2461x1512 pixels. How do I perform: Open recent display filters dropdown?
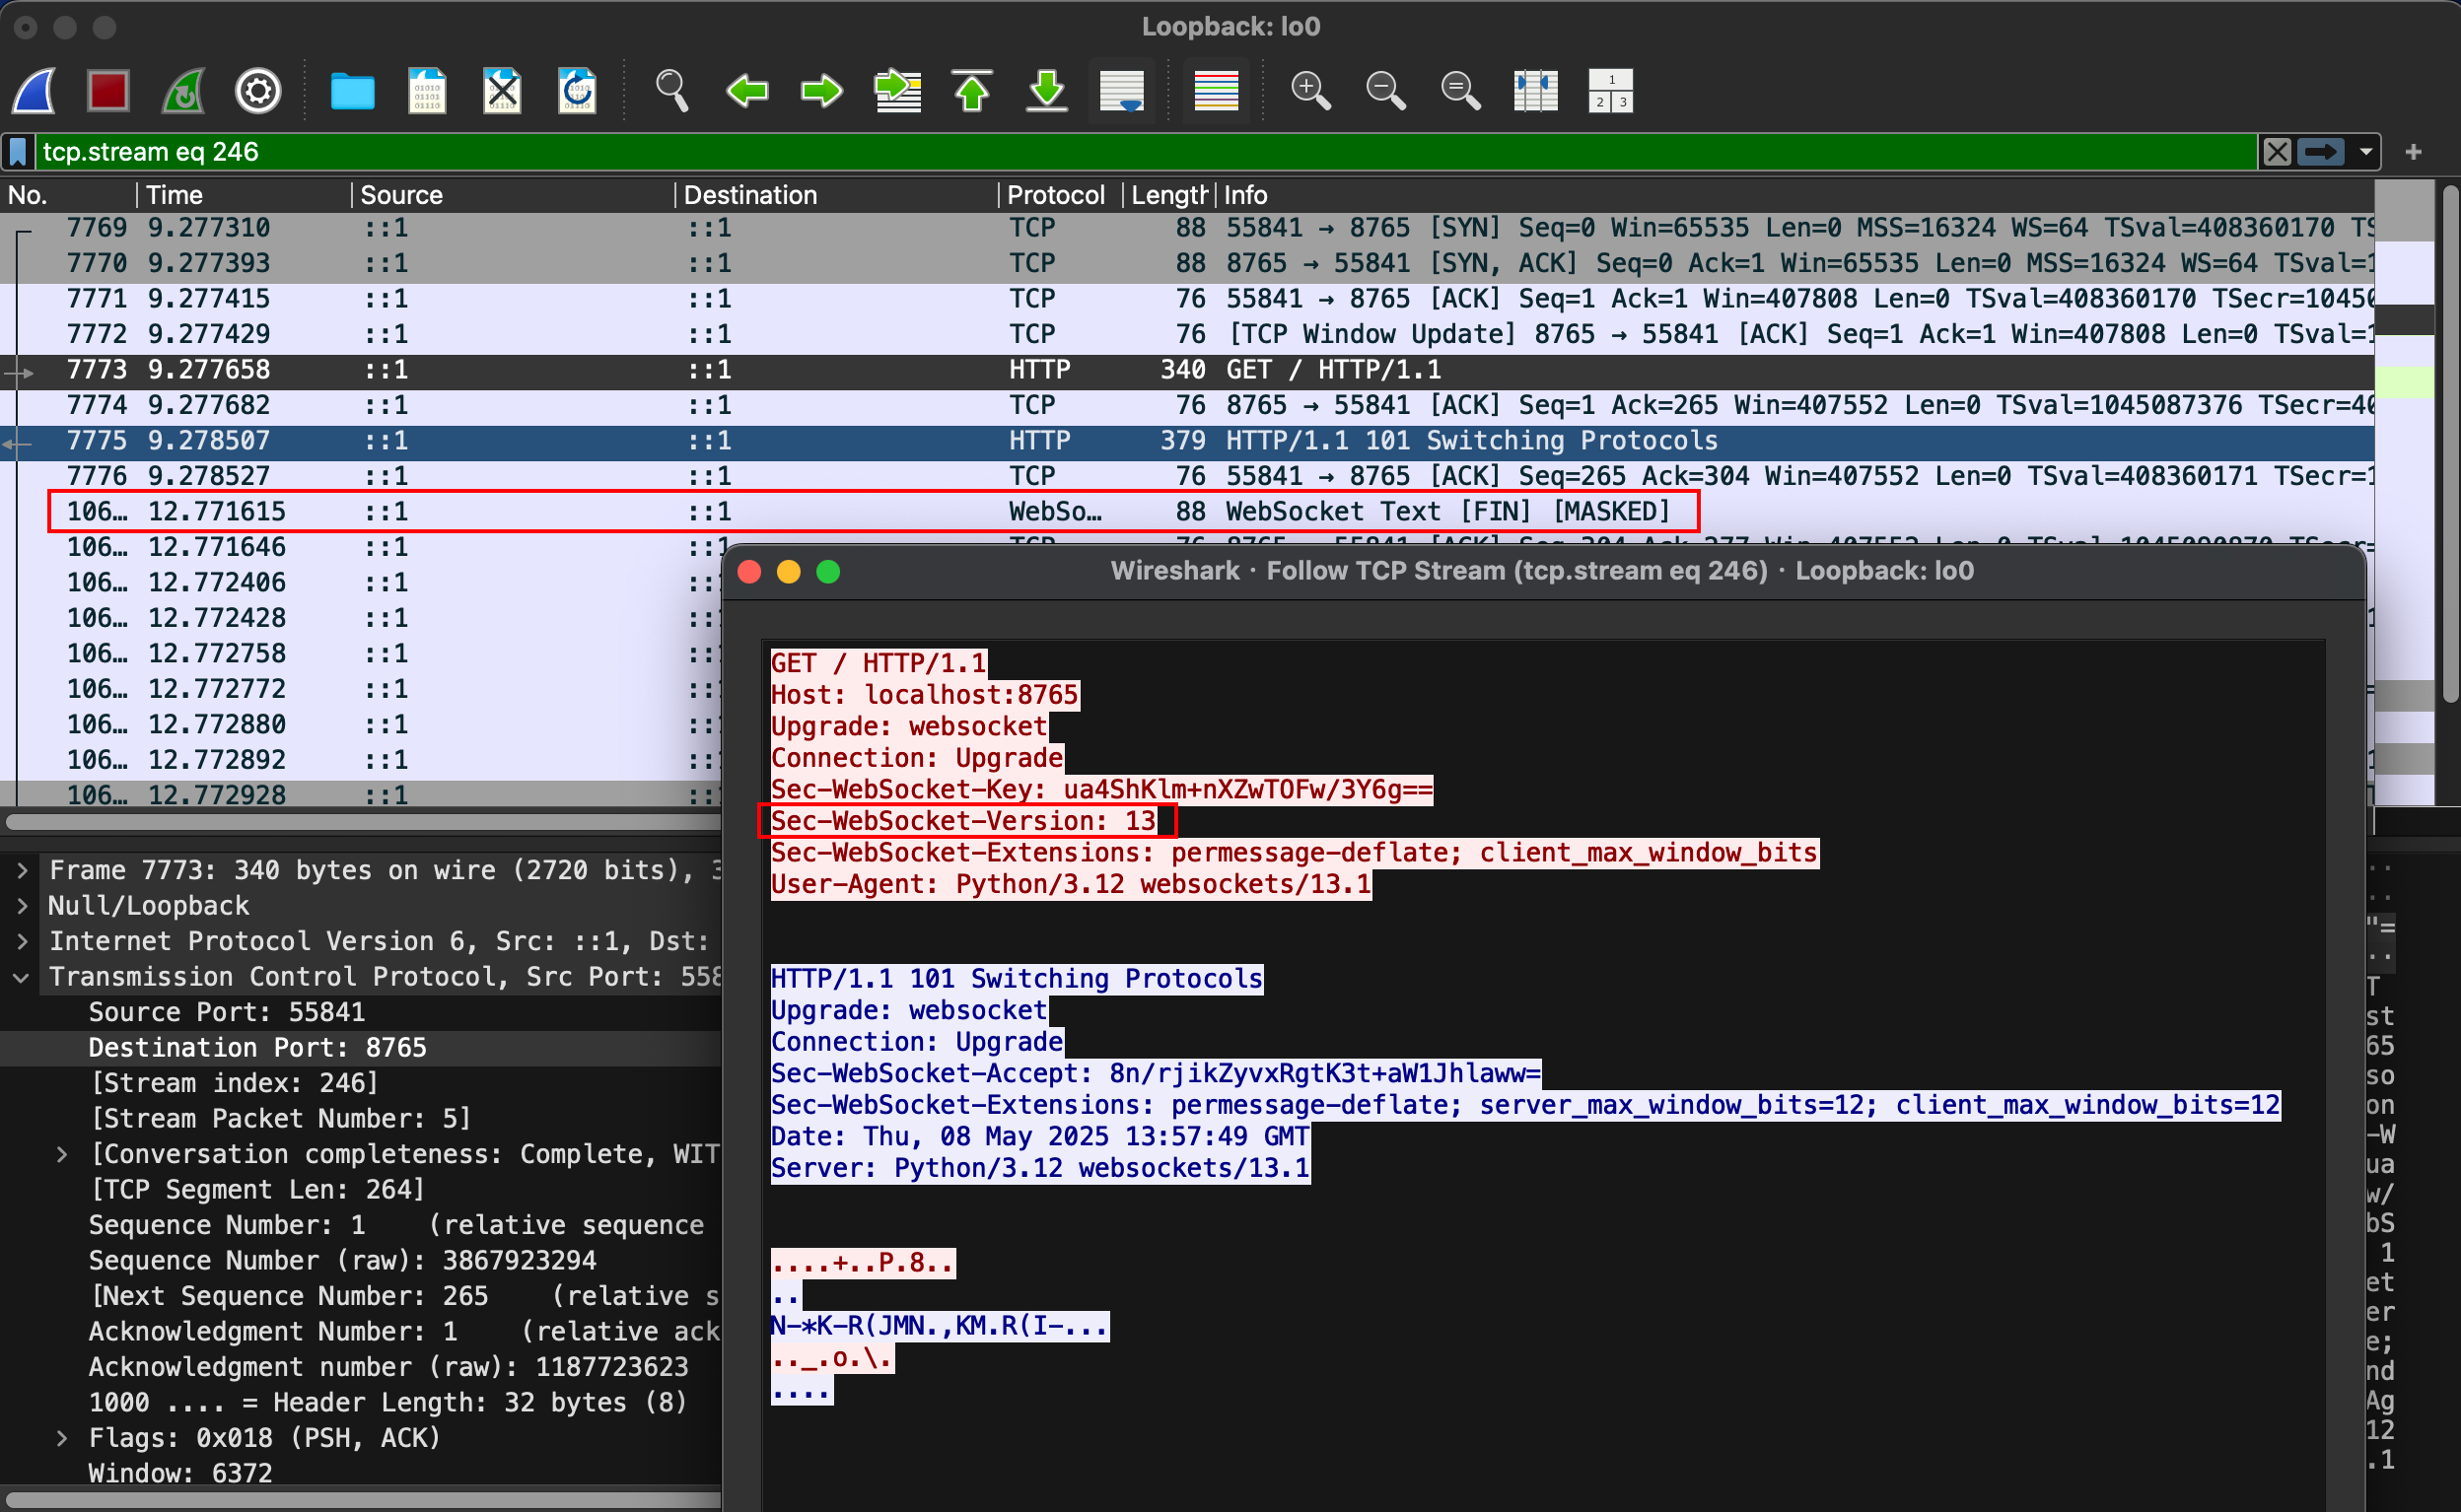(x=2366, y=152)
